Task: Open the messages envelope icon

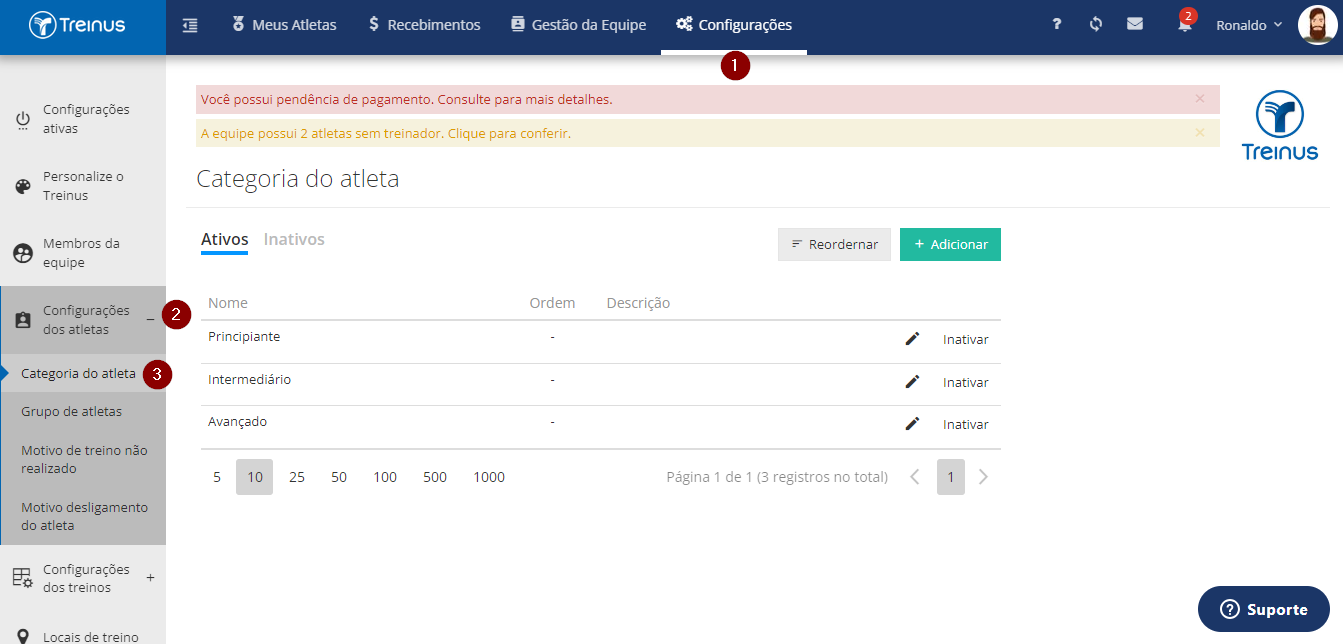Action: (x=1135, y=24)
